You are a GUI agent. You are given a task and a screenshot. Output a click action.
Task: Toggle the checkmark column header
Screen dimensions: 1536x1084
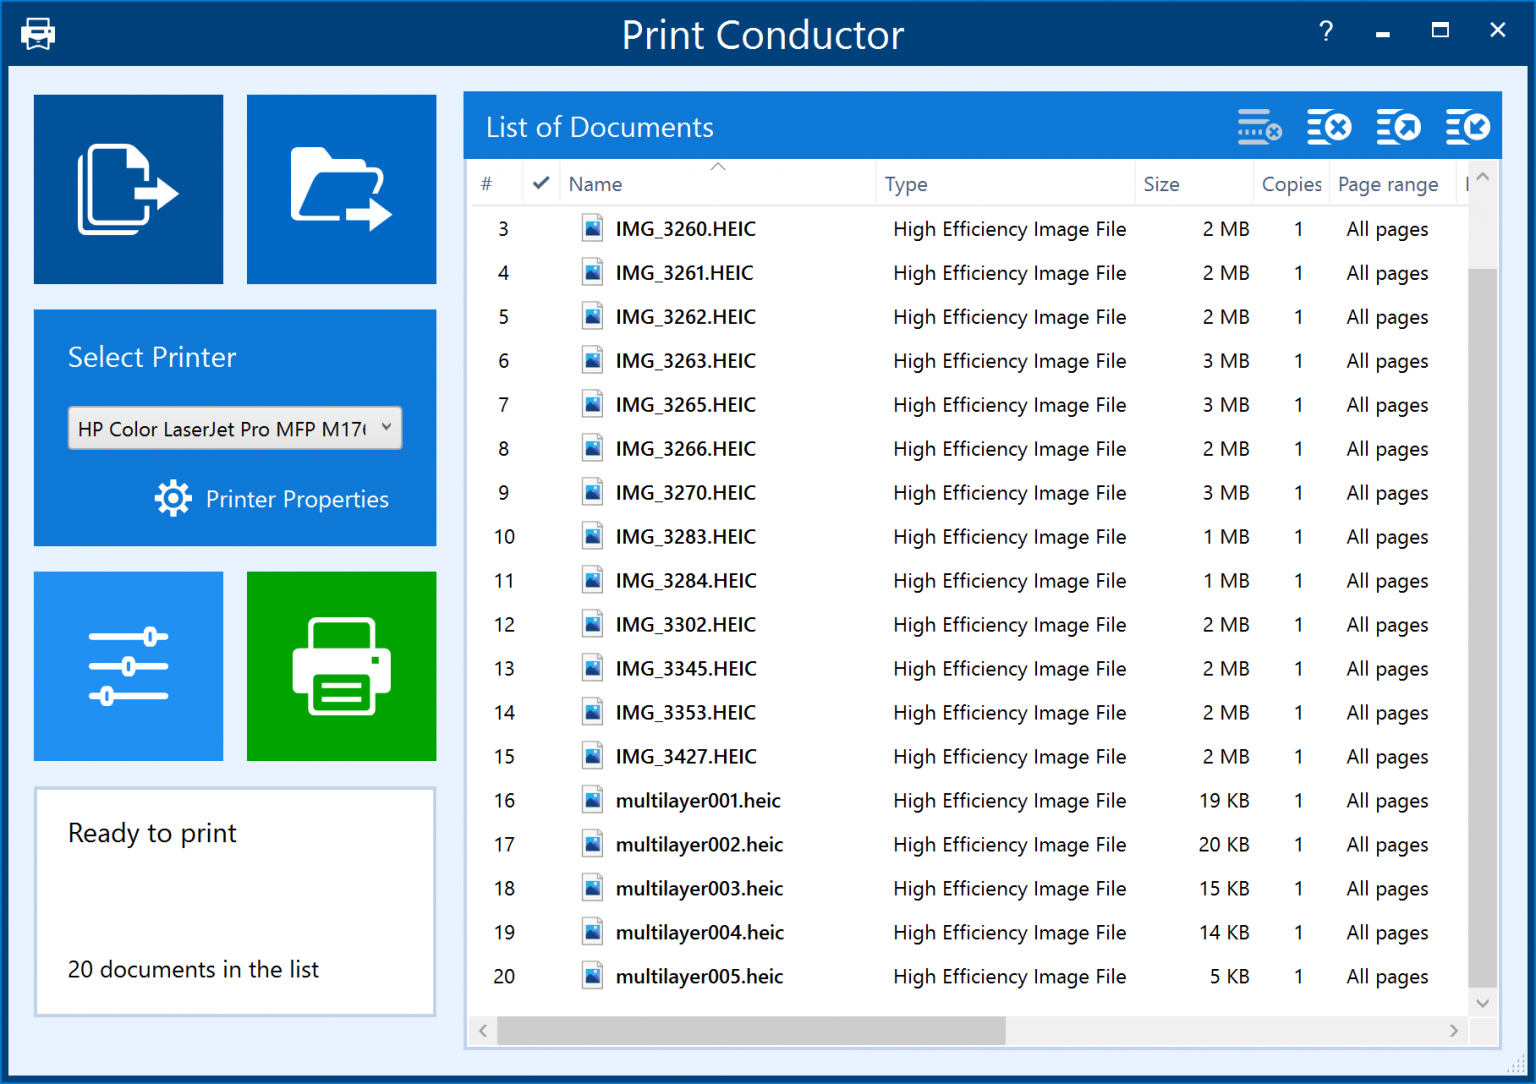tap(541, 184)
